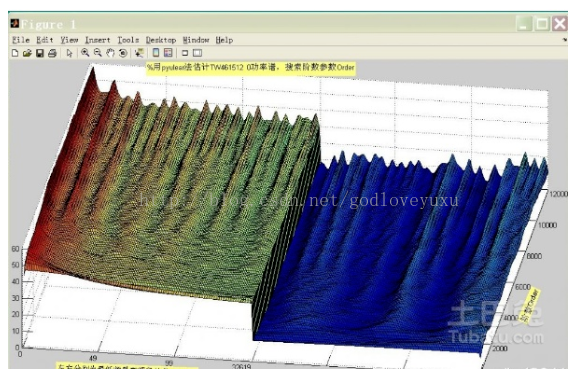Screen dimensions: 578x378
Task: Create a new figure with toolbar icon
Action: (x=15, y=53)
